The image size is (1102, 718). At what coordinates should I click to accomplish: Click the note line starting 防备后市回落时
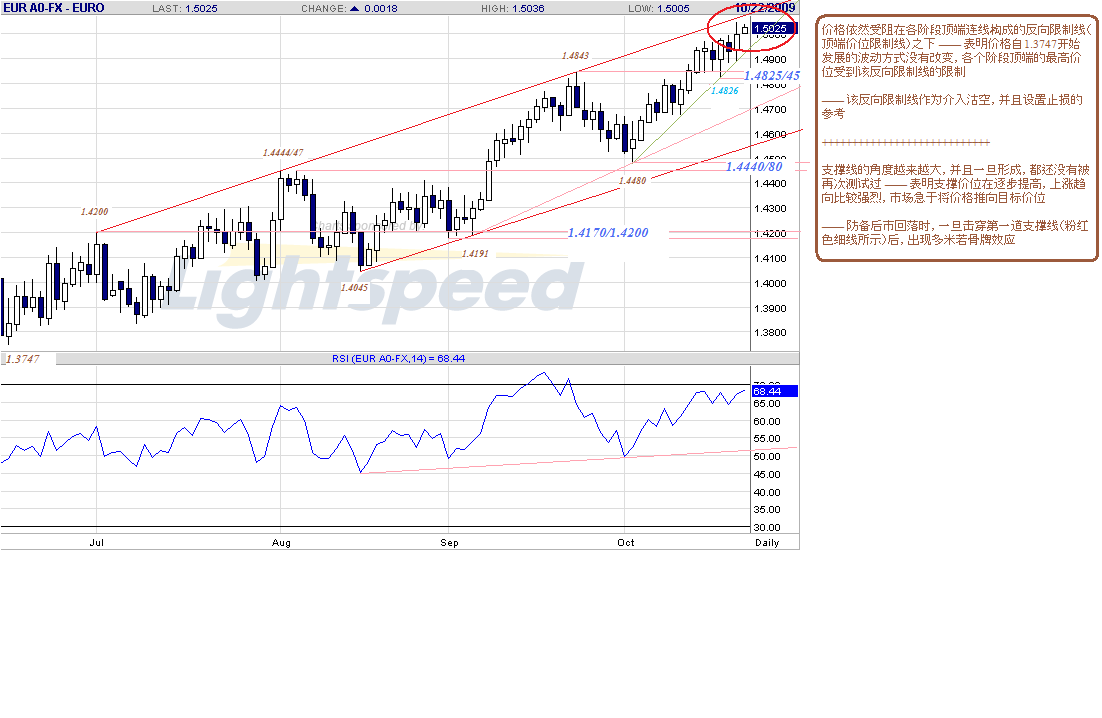point(954,233)
